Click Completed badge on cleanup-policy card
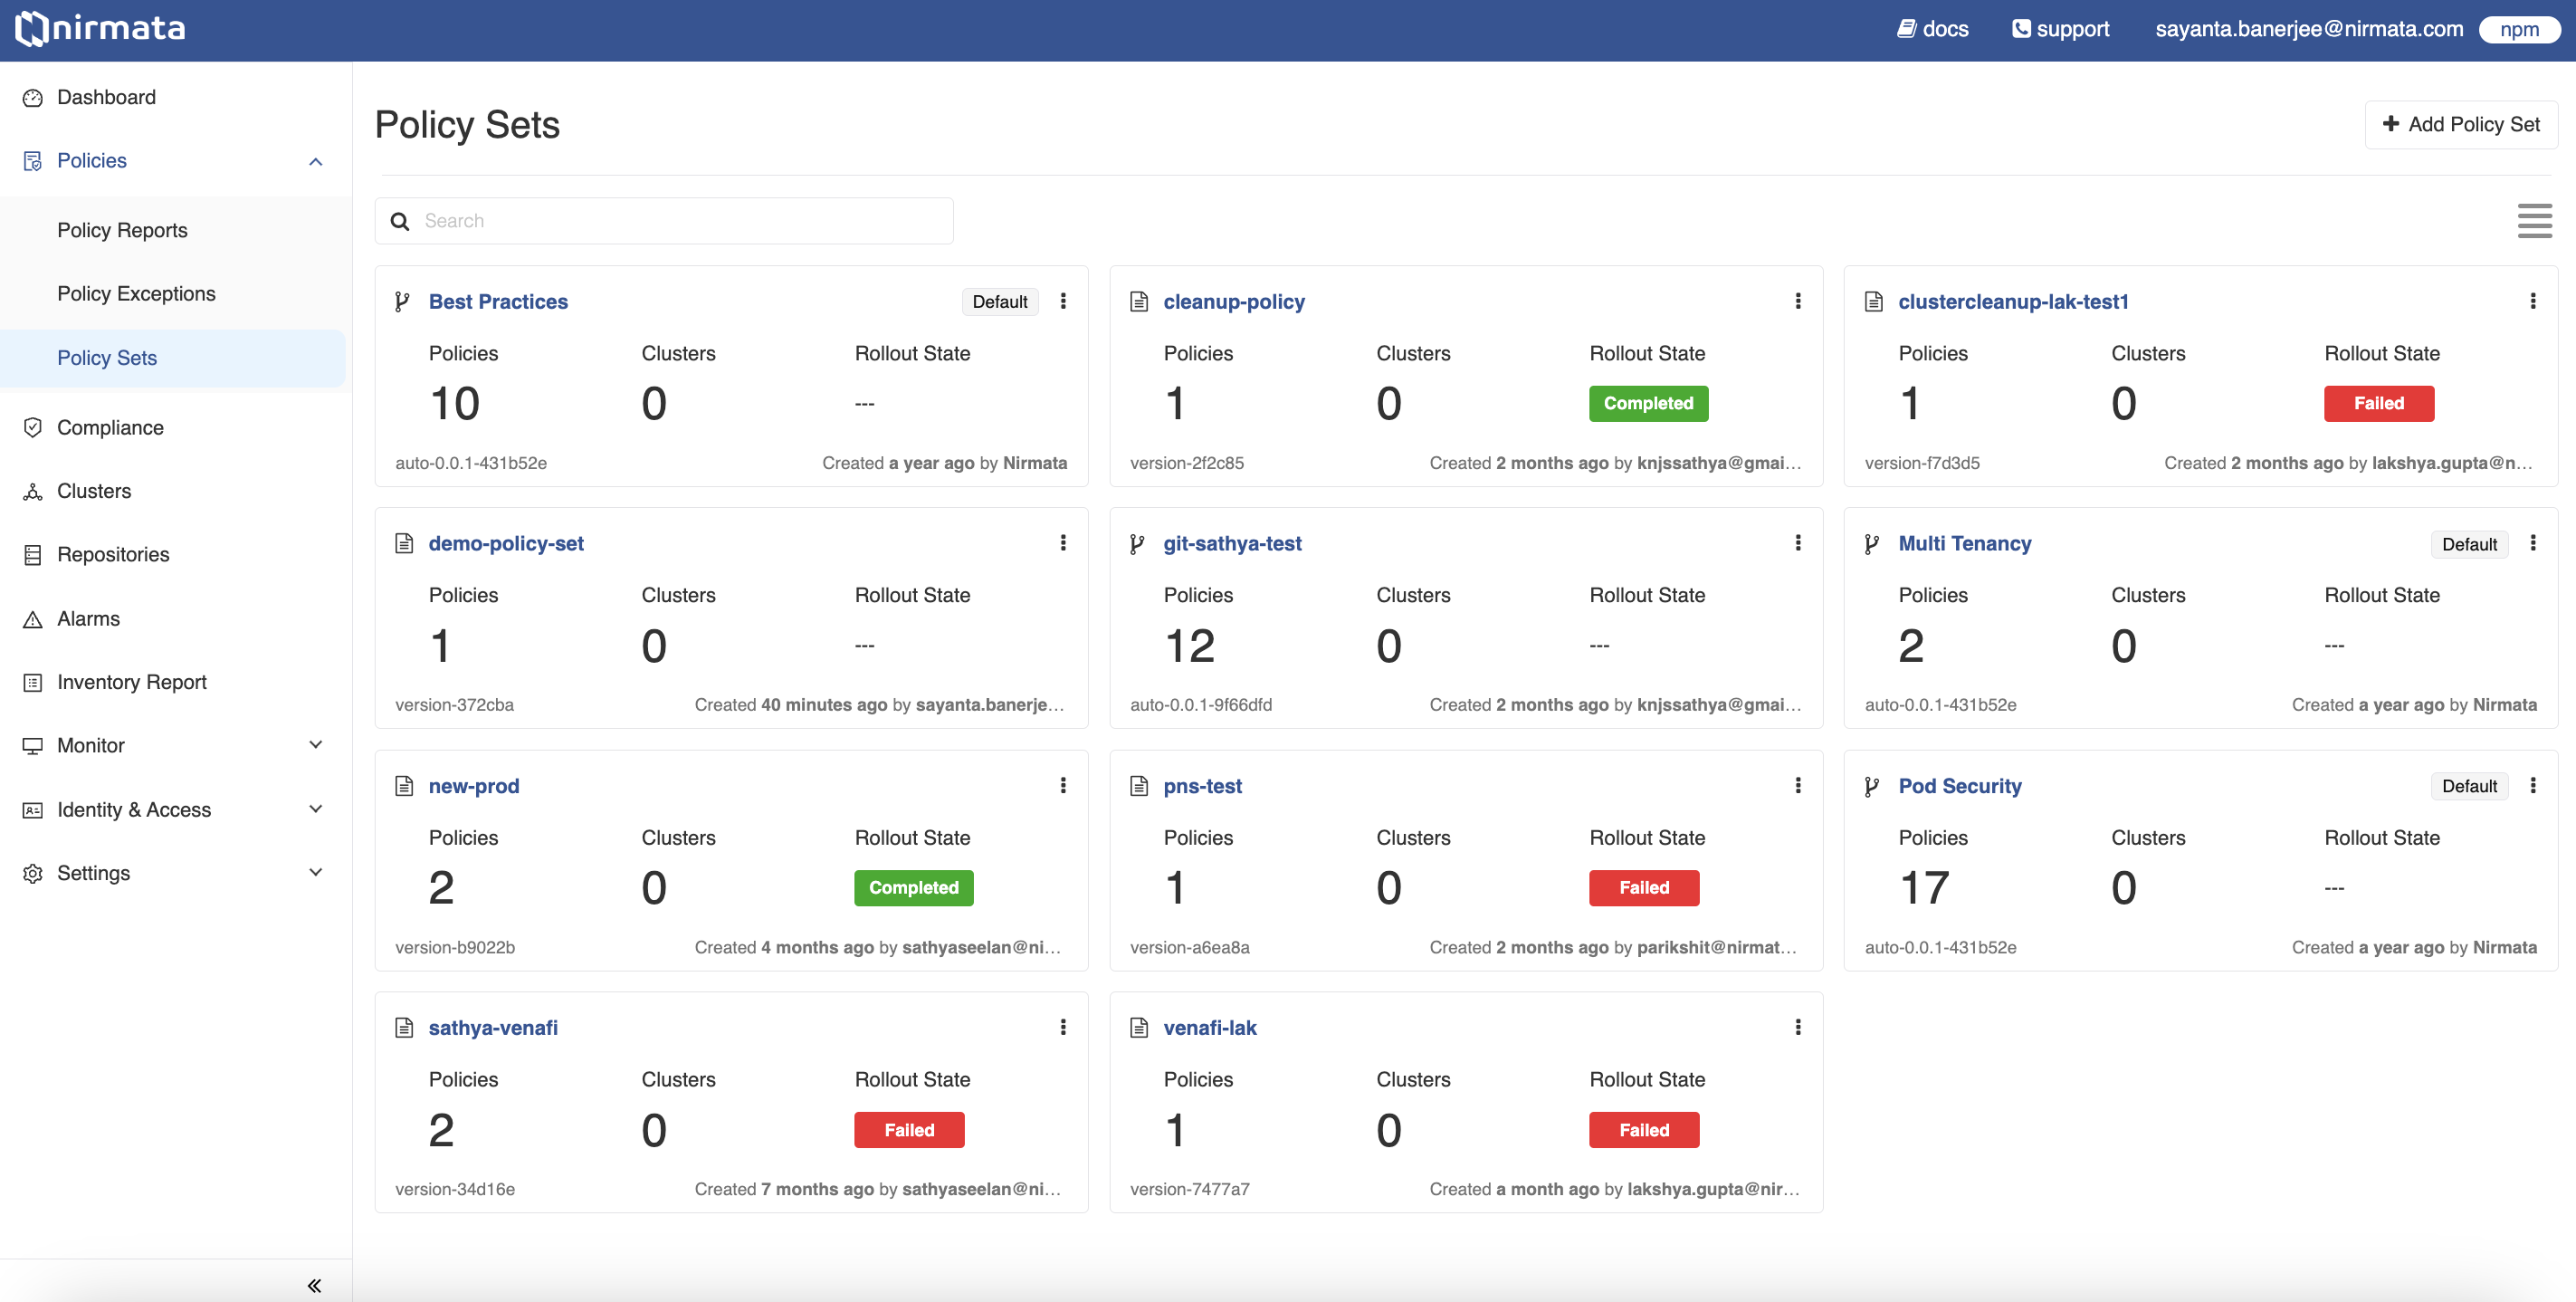Screen dimensions: 2576x1302 click(1648, 403)
